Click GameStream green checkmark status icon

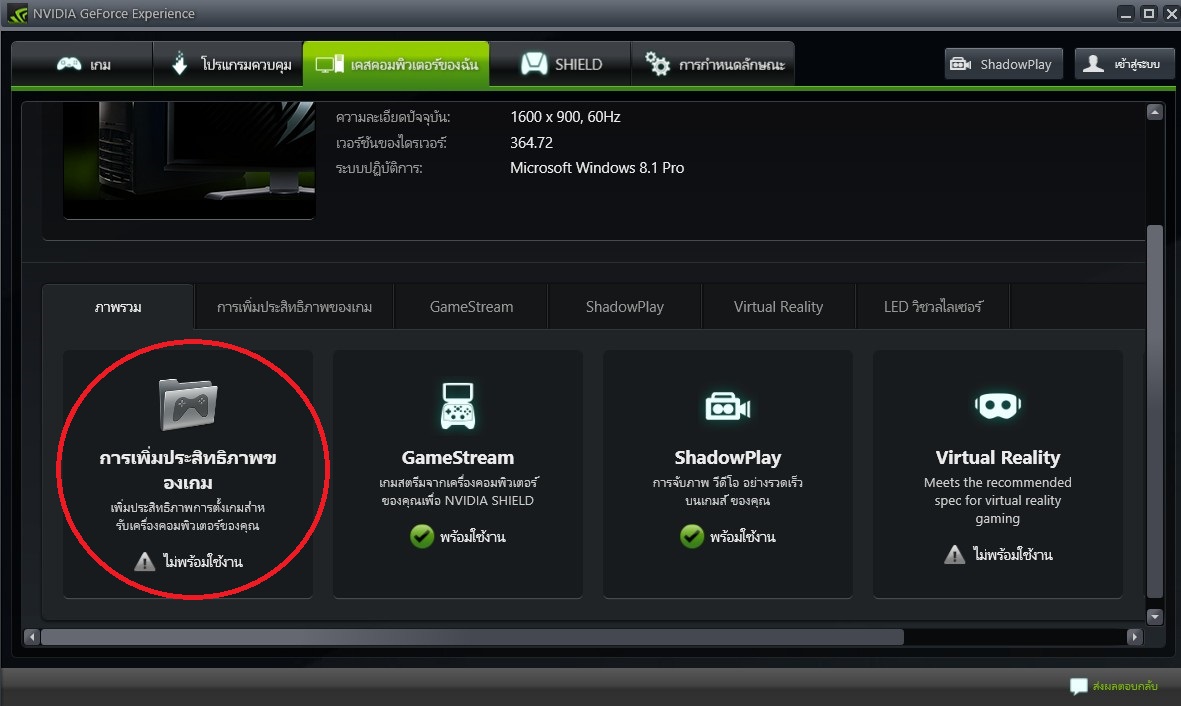(x=422, y=536)
